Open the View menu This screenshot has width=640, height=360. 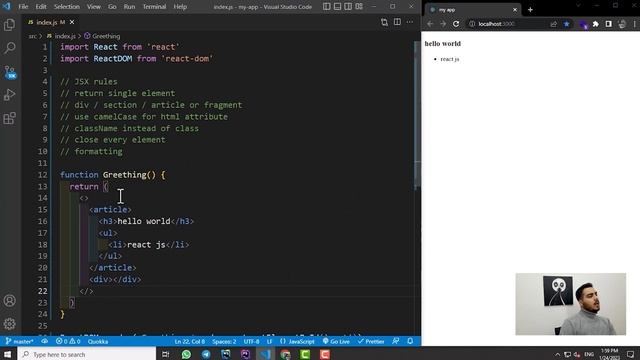[93, 7]
